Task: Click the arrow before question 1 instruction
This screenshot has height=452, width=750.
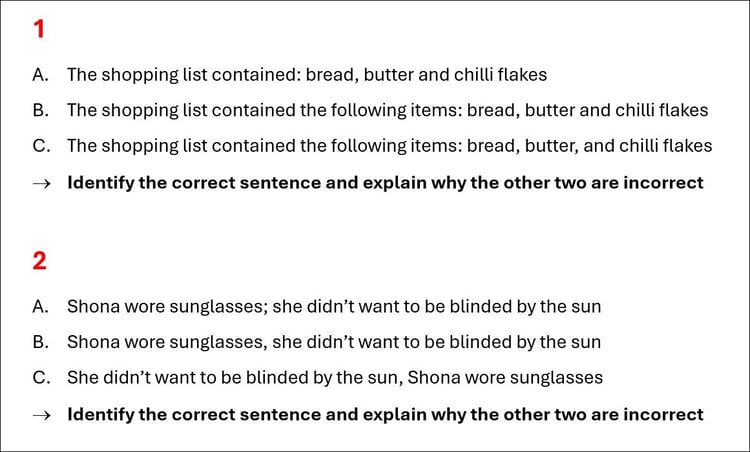Action: 42,184
